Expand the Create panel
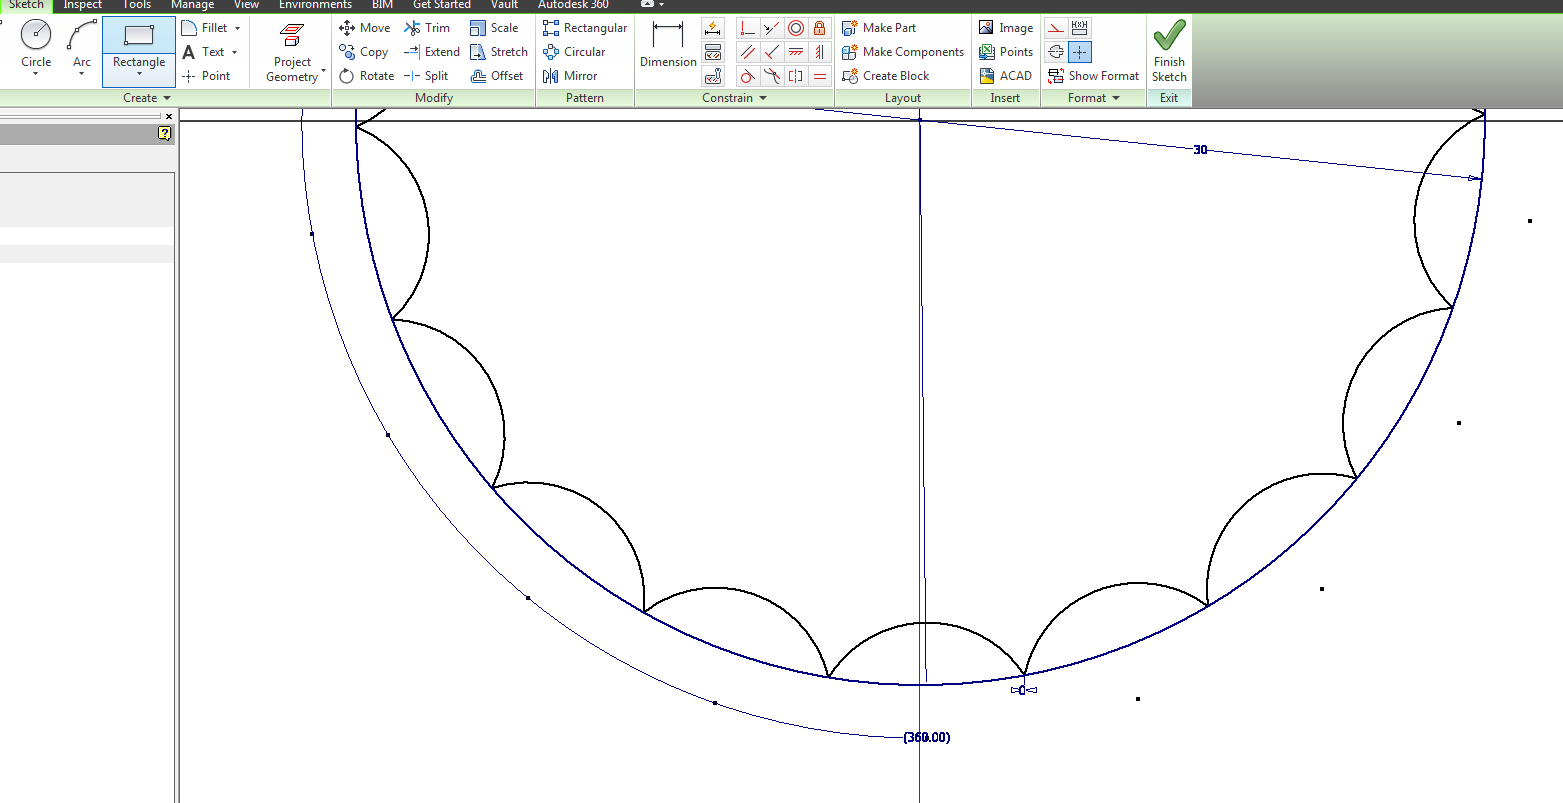1563x803 pixels. 147,98
